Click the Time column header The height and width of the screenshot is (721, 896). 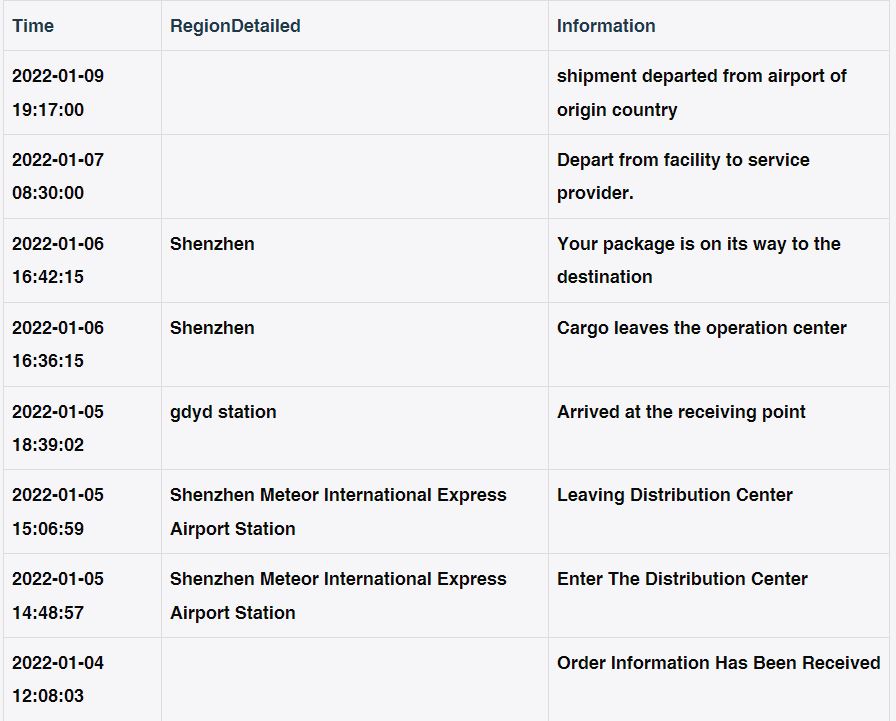pyautogui.click(x=33, y=26)
